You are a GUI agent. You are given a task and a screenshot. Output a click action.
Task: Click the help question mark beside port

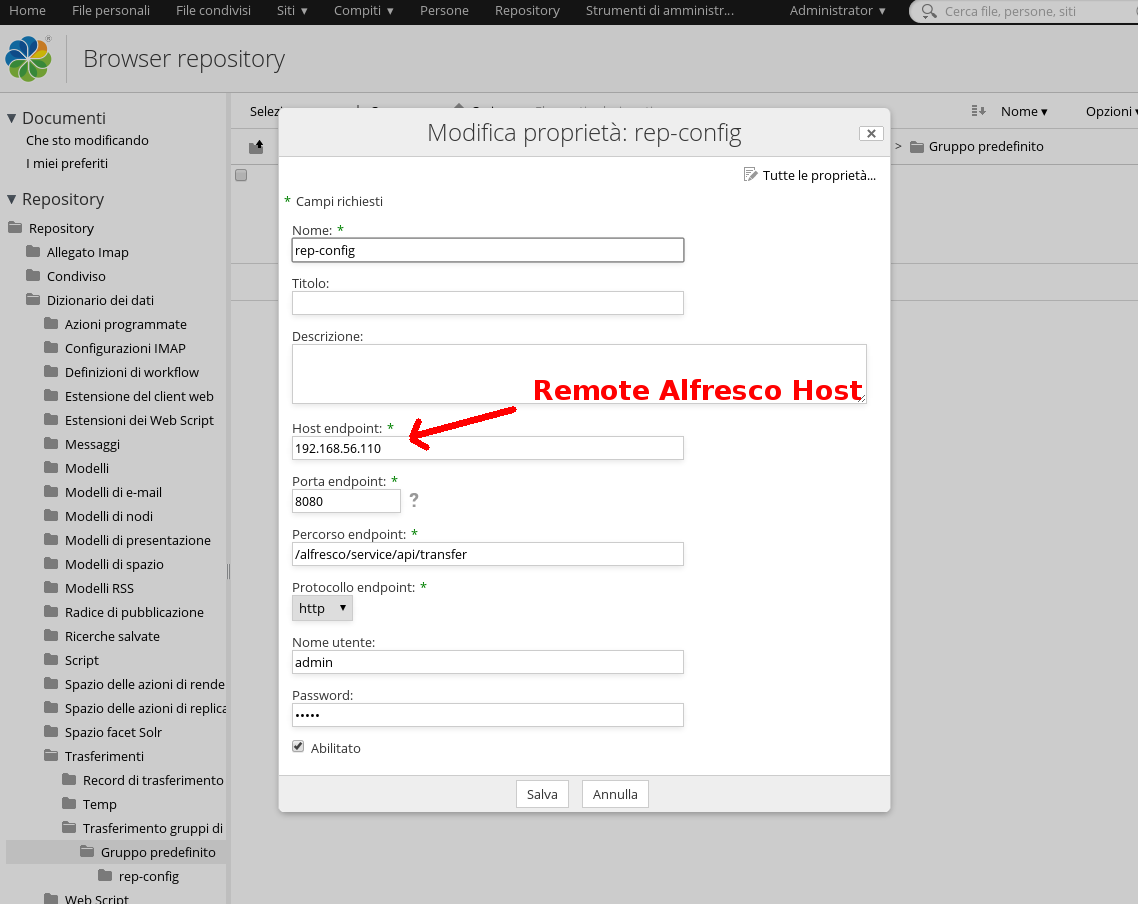[x=413, y=500]
